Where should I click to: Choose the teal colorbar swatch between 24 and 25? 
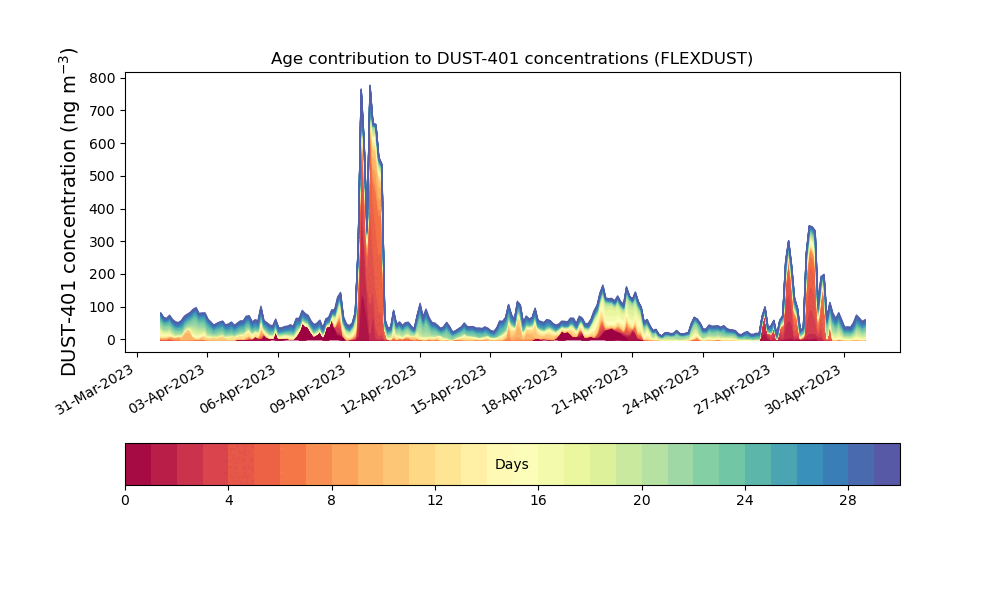(758, 465)
